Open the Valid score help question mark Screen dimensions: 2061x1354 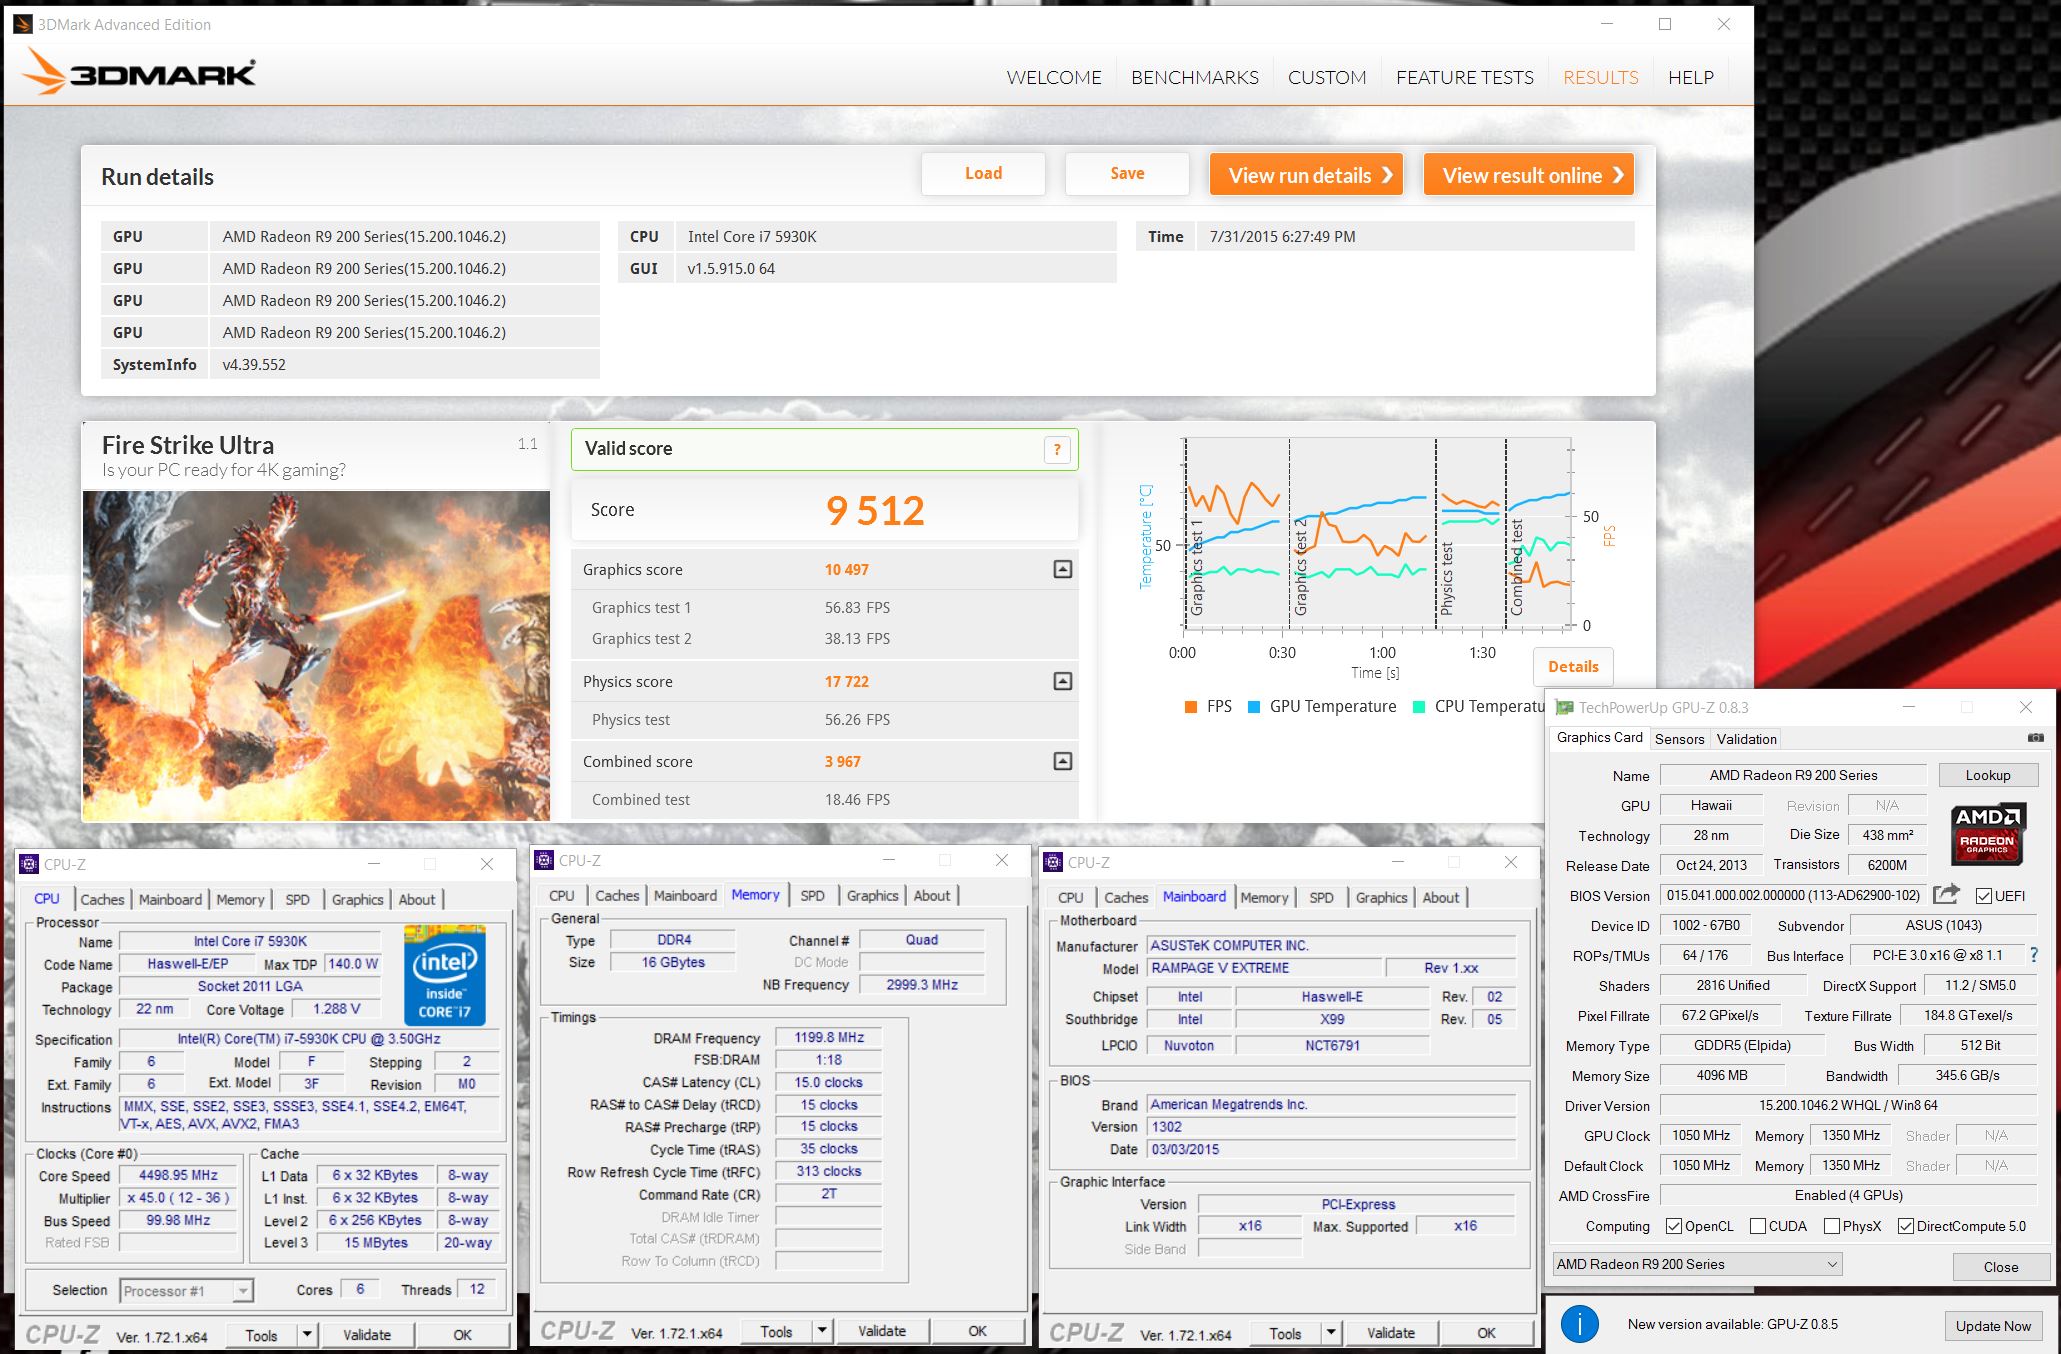1057,450
